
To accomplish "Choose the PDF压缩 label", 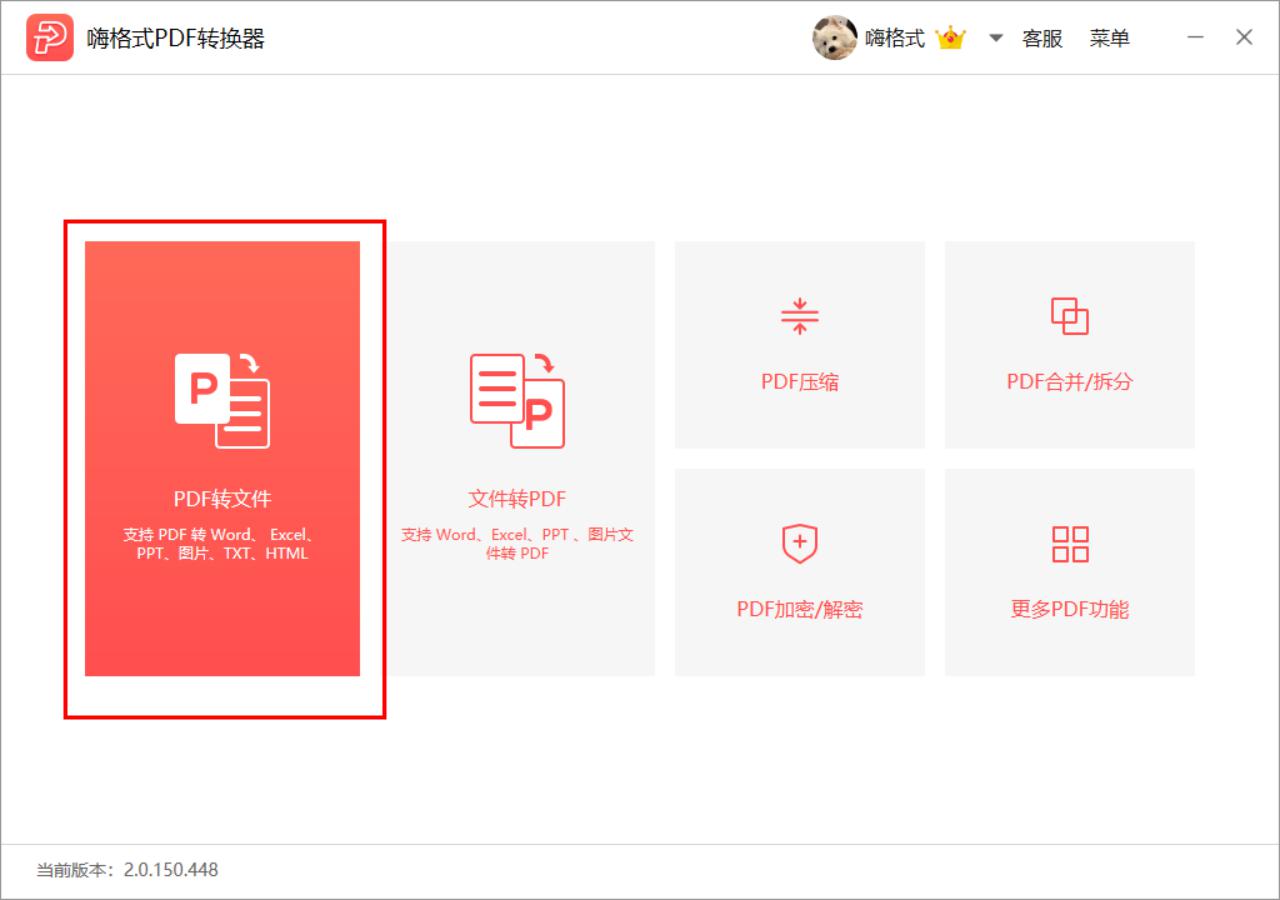I will click(799, 381).
